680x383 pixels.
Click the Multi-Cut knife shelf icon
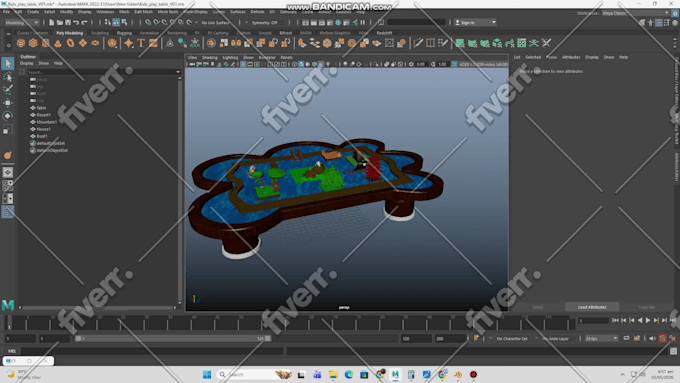(x=418, y=43)
